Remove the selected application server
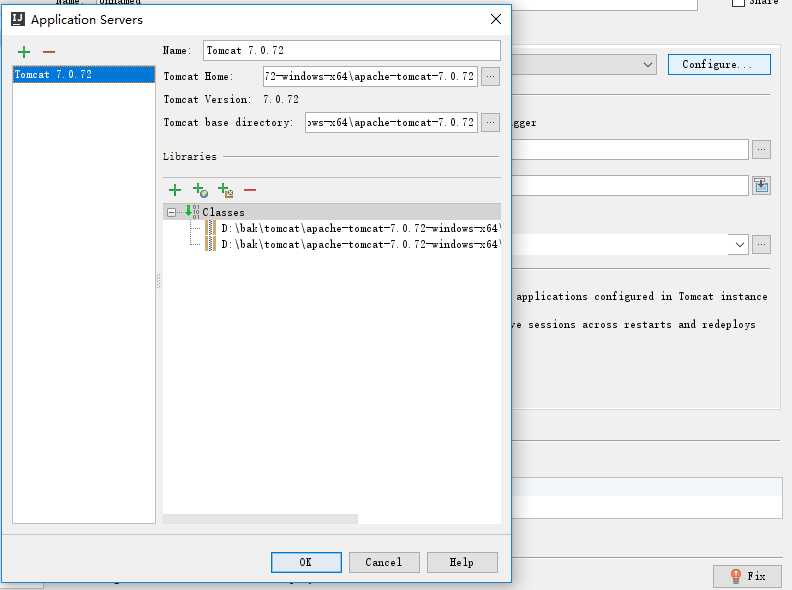The image size is (792, 590). (x=49, y=52)
